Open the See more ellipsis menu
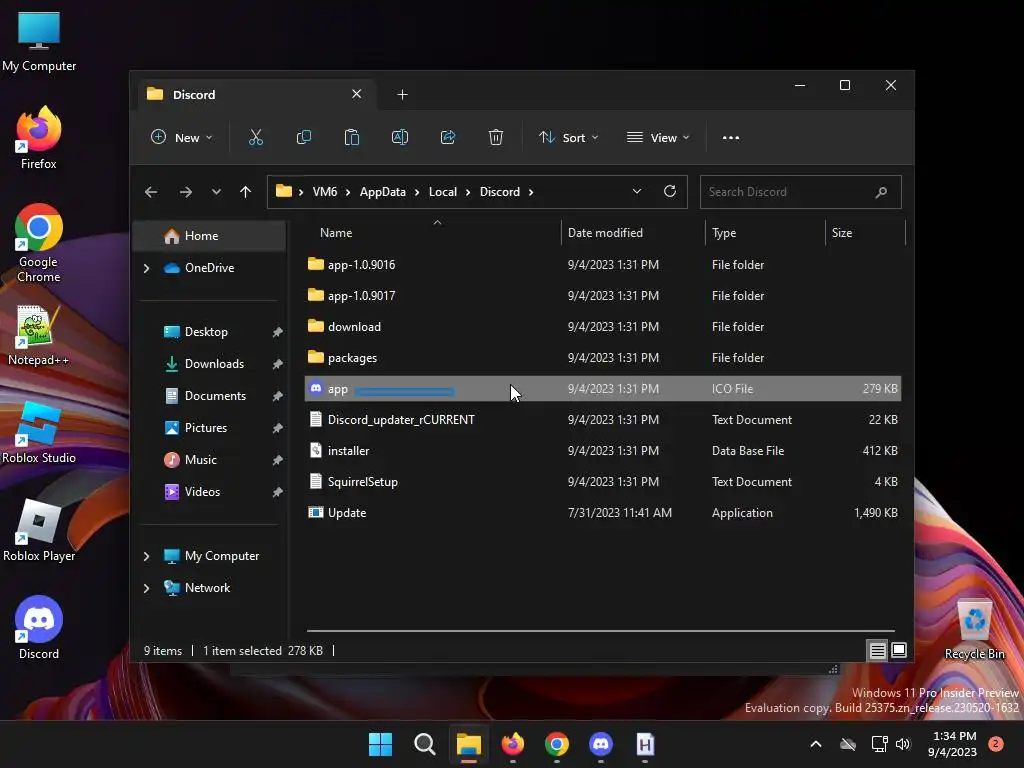Image resolution: width=1024 pixels, height=768 pixels. [731, 138]
